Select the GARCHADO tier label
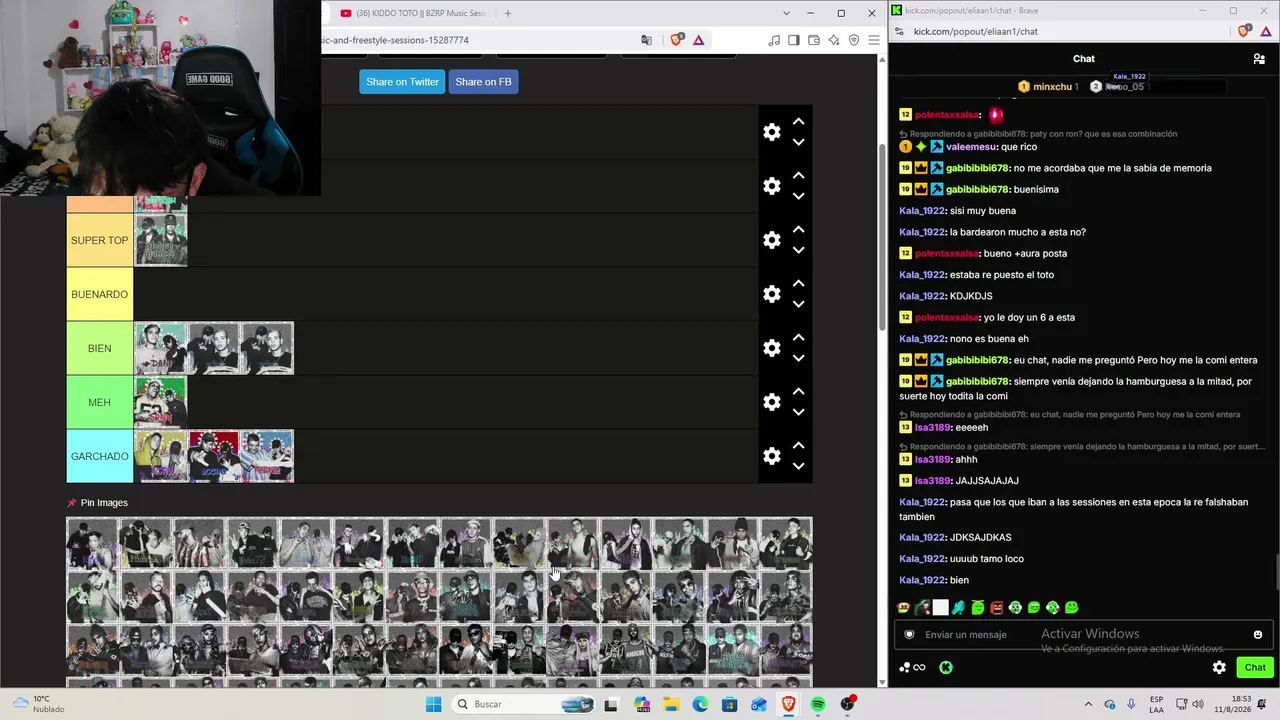The image size is (1280, 720). click(100, 456)
